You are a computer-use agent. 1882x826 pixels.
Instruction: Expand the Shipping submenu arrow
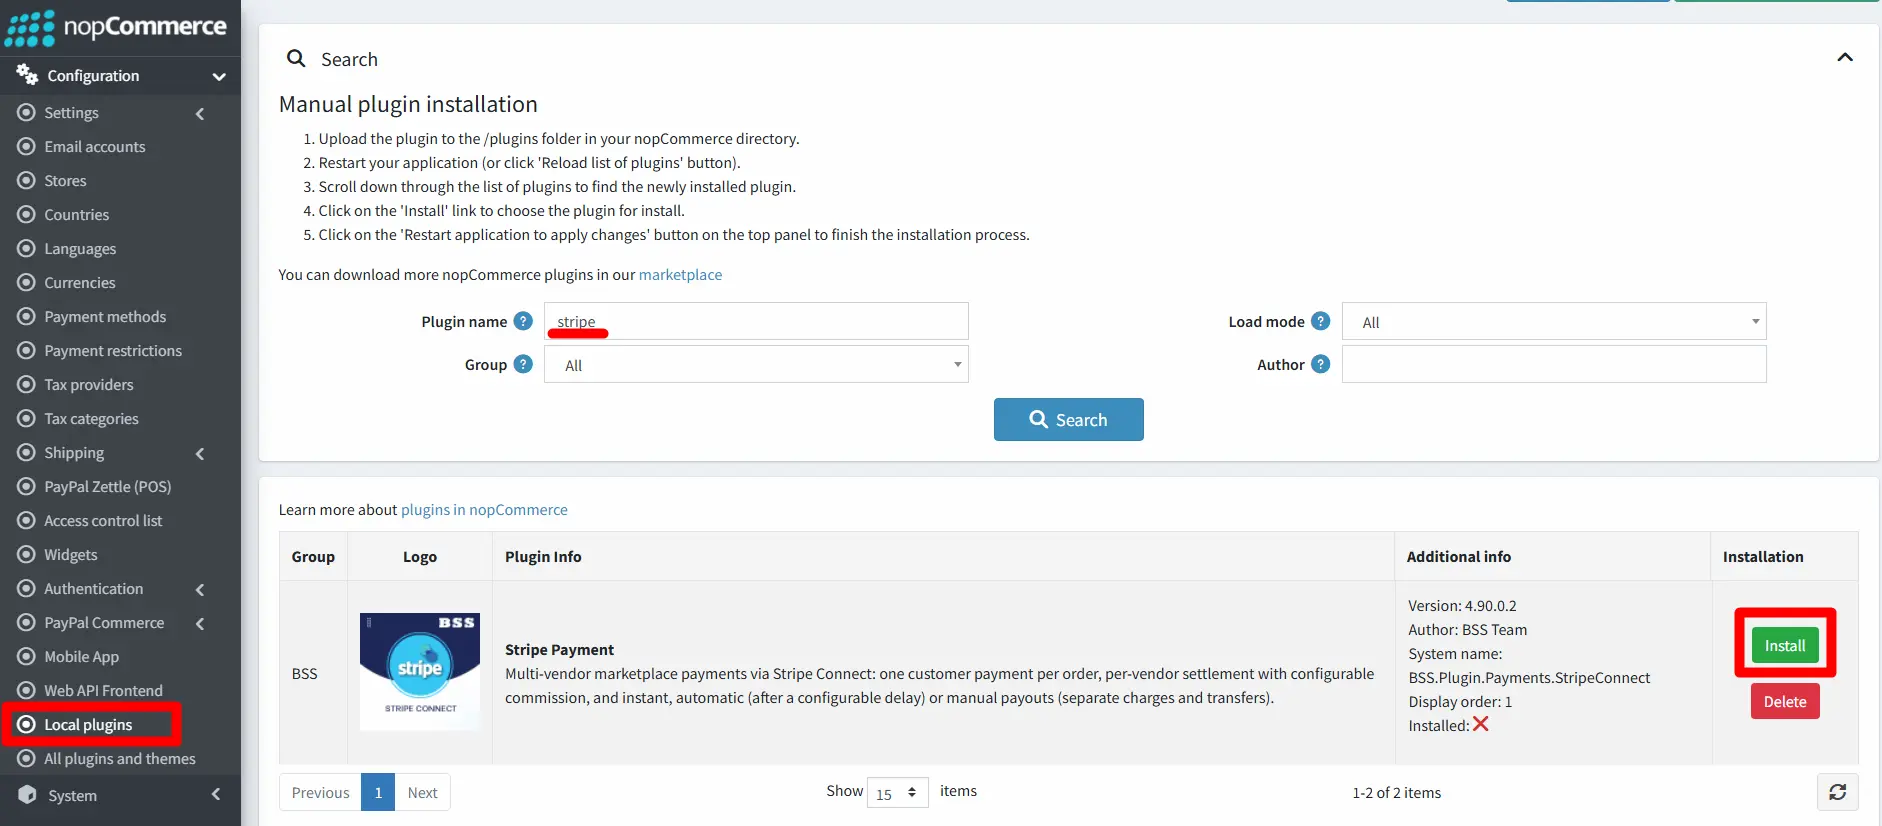200,454
